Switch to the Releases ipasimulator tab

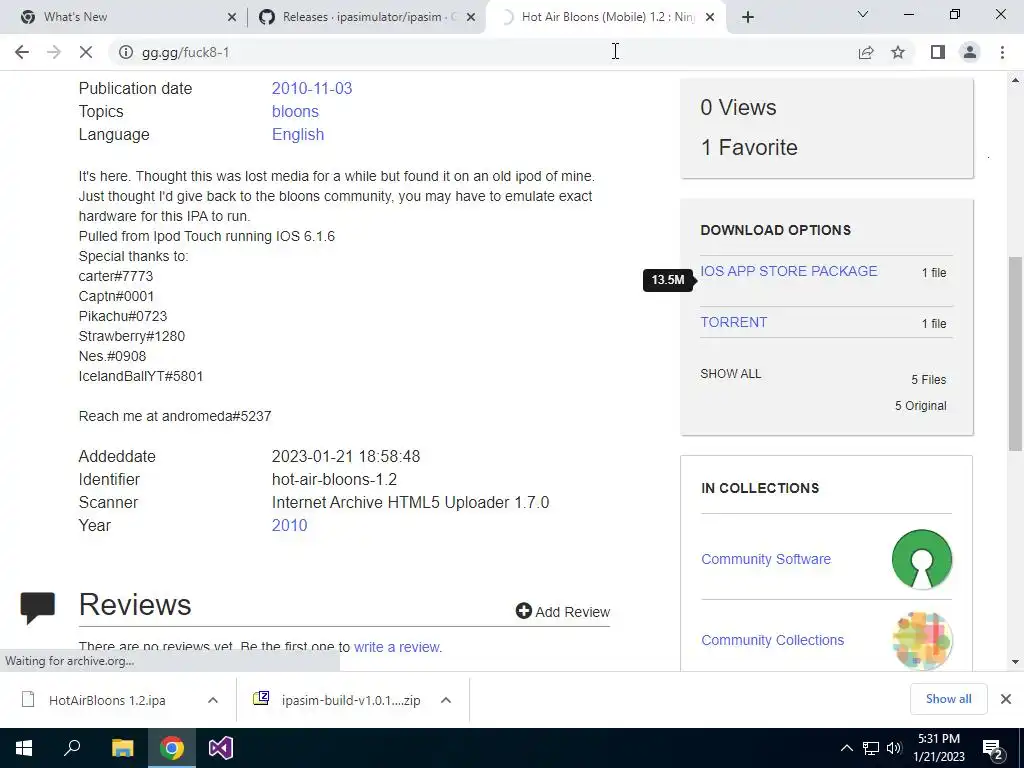(369, 17)
